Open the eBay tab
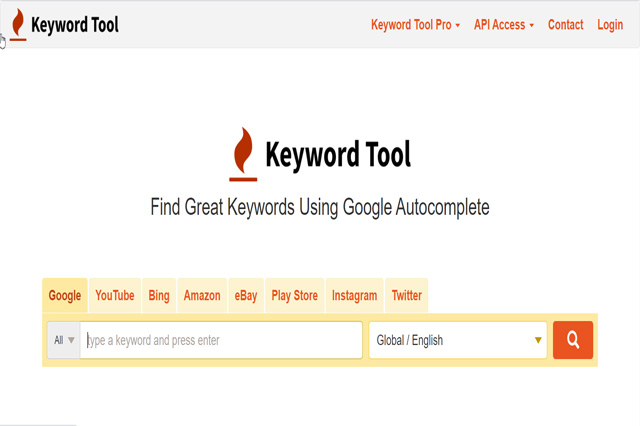The image size is (640, 426). coord(246,296)
